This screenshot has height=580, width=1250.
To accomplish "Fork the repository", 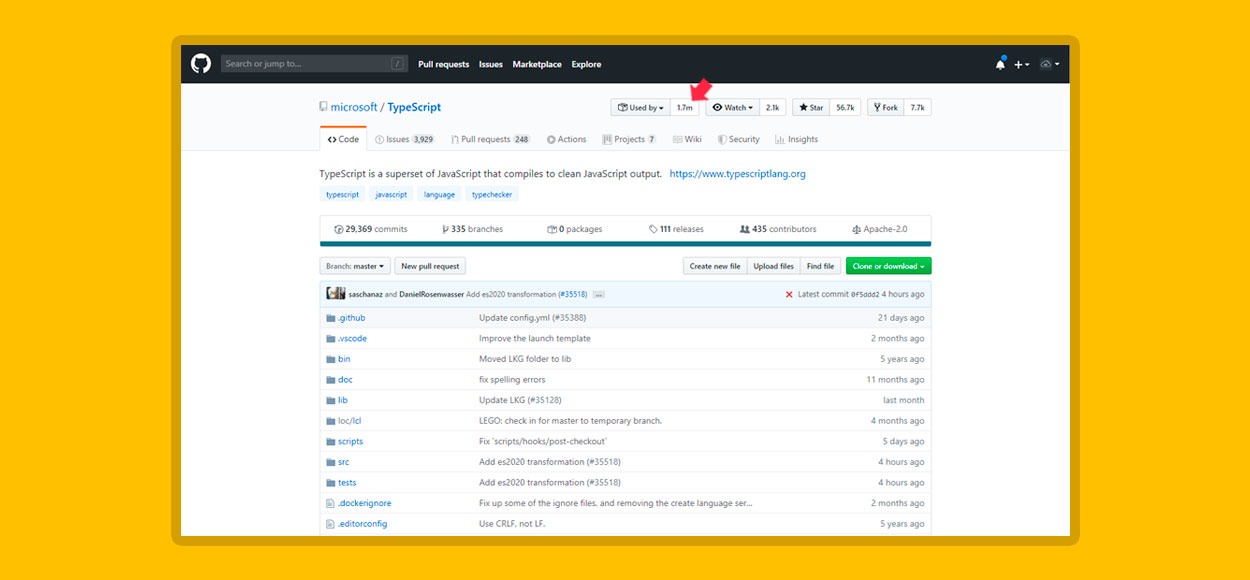I will pos(885,107).
